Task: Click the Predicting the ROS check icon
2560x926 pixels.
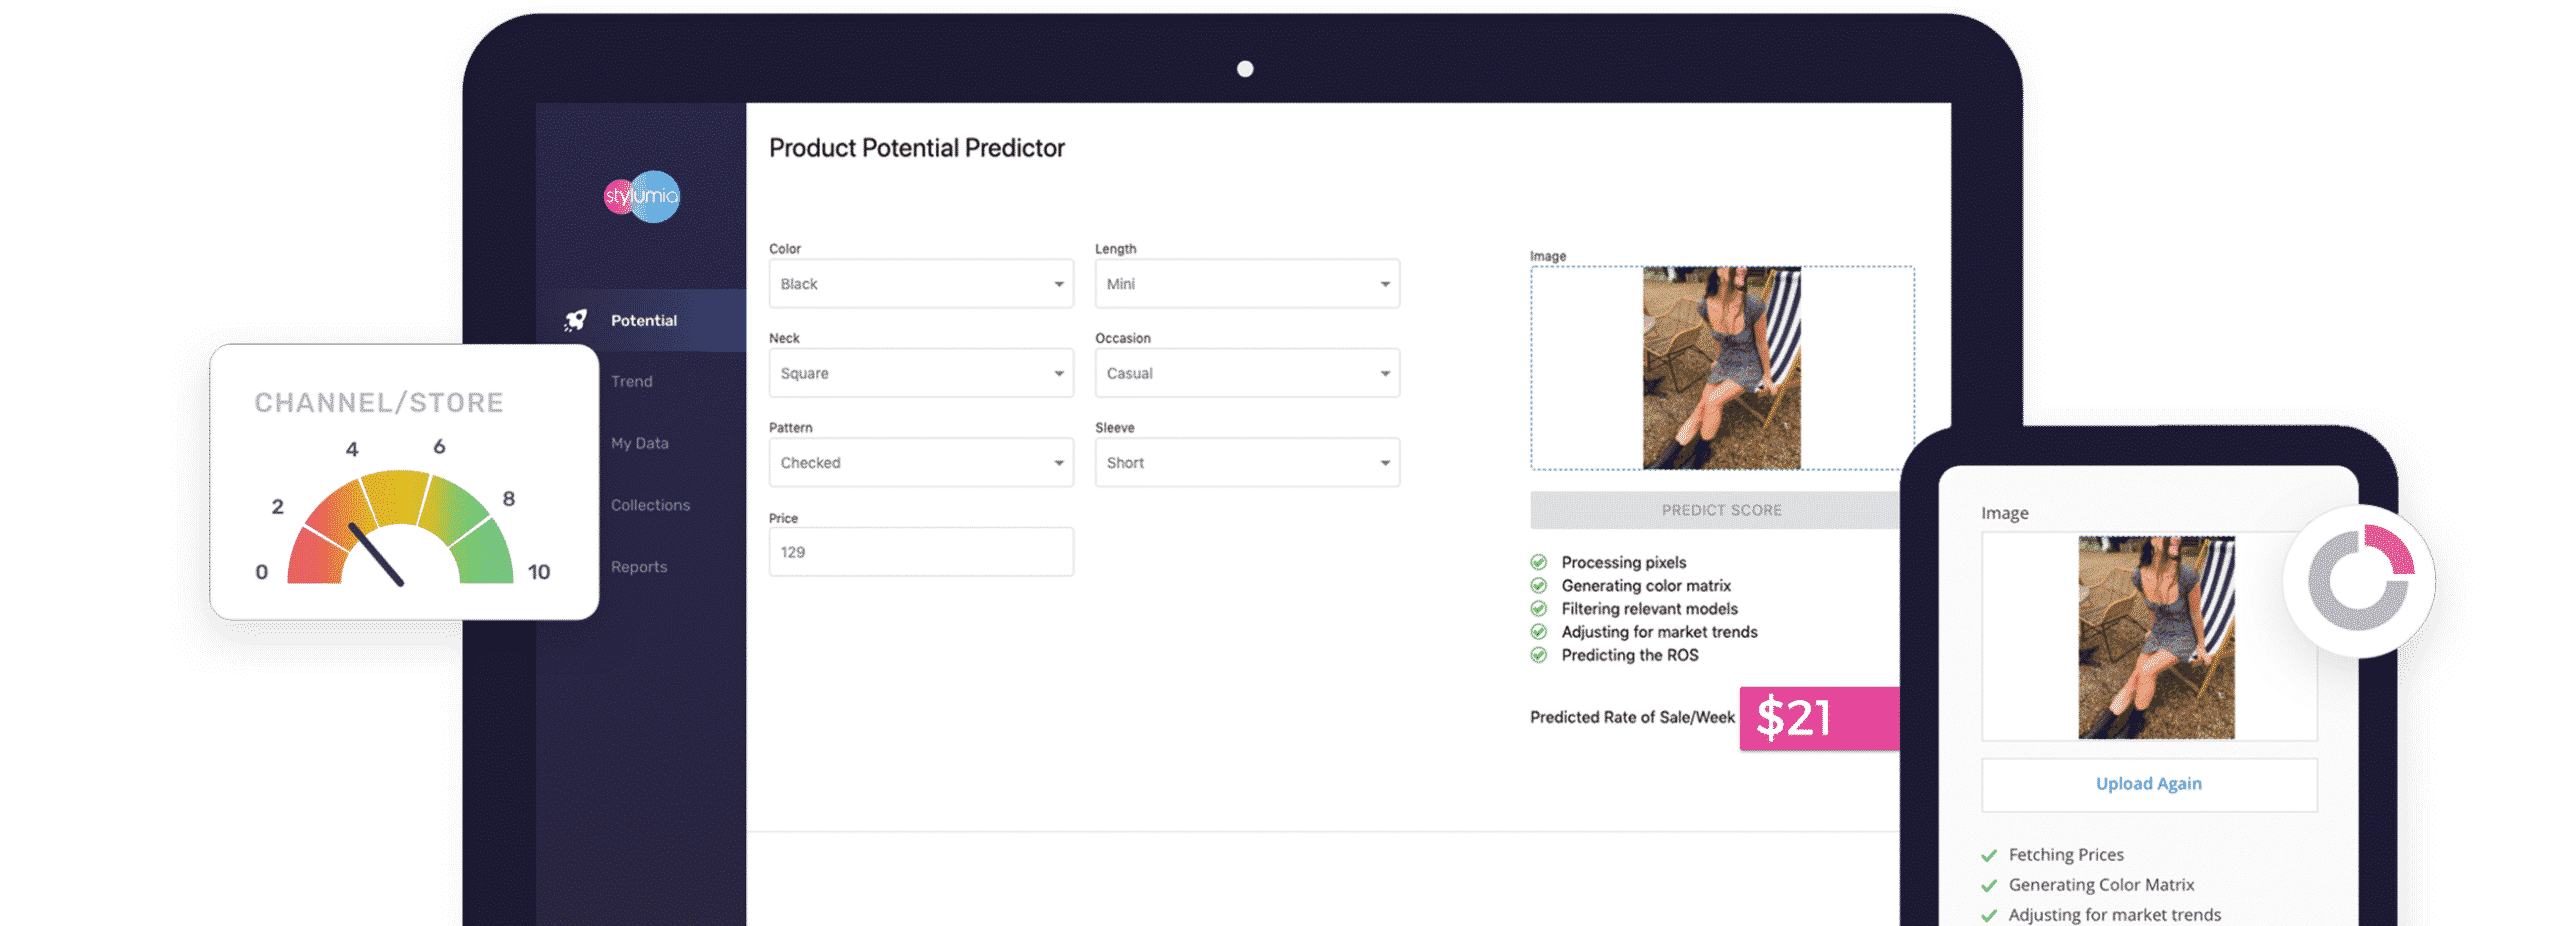Action: tap(1539, 655)
